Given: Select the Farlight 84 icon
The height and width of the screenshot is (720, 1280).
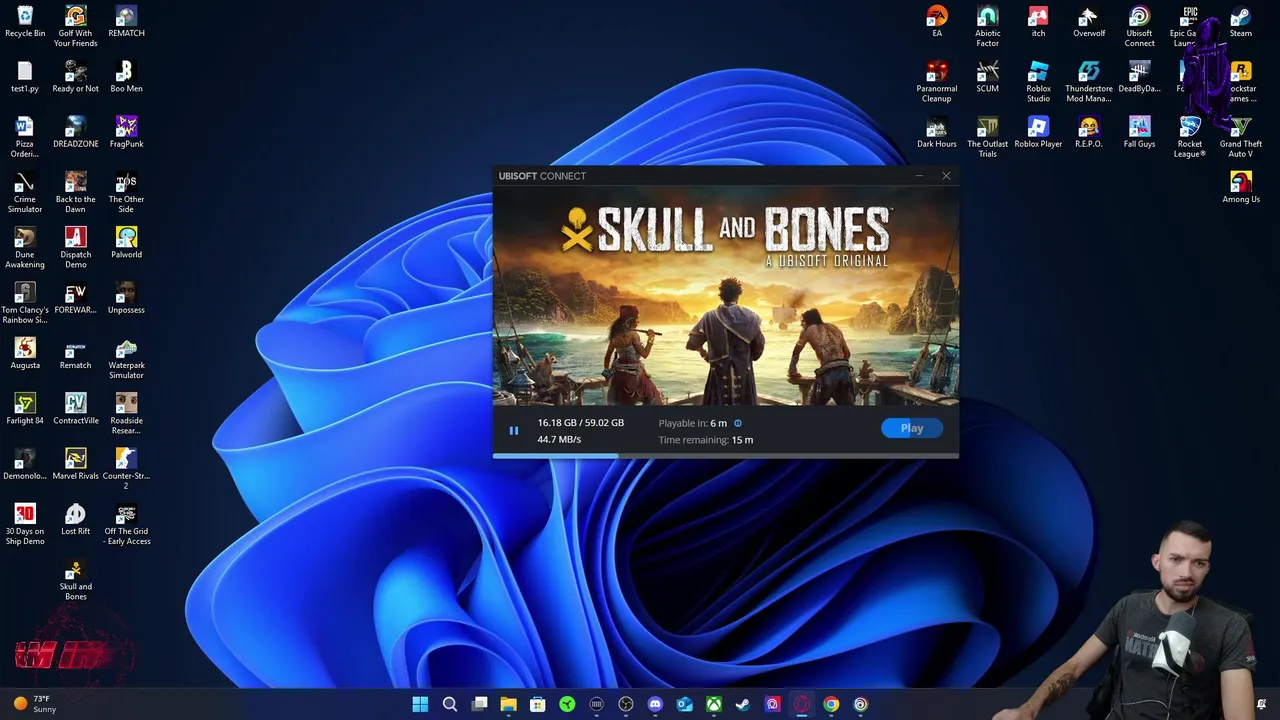Looking at the screenshot, I should click(25, 409).
